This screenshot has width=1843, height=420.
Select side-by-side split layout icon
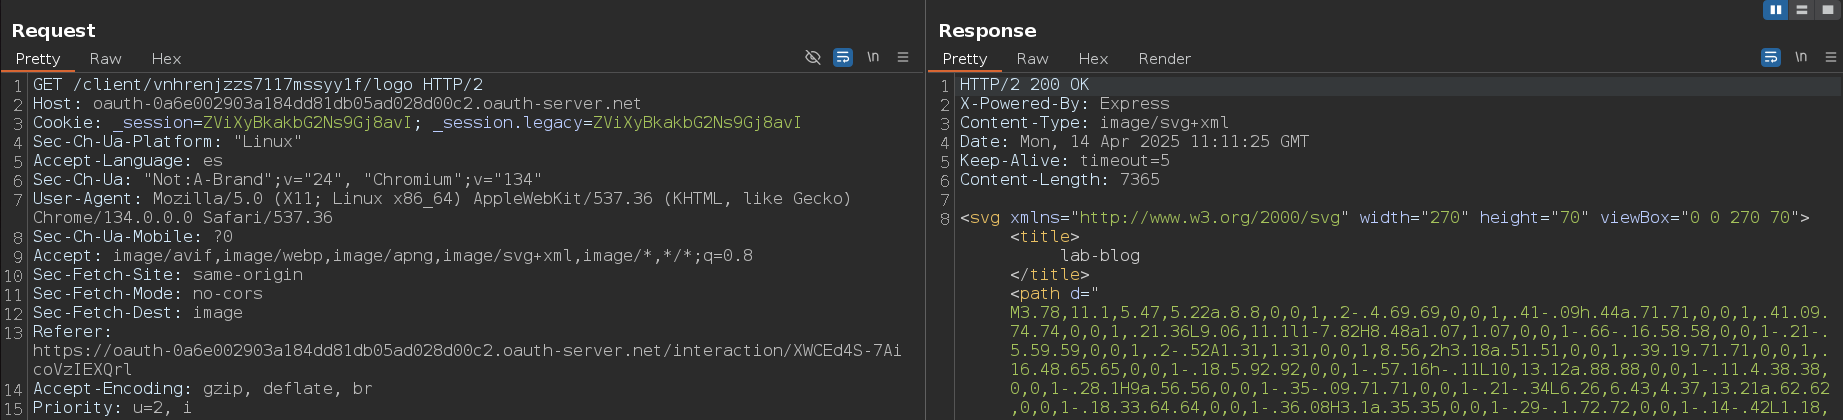(1776, 10)
